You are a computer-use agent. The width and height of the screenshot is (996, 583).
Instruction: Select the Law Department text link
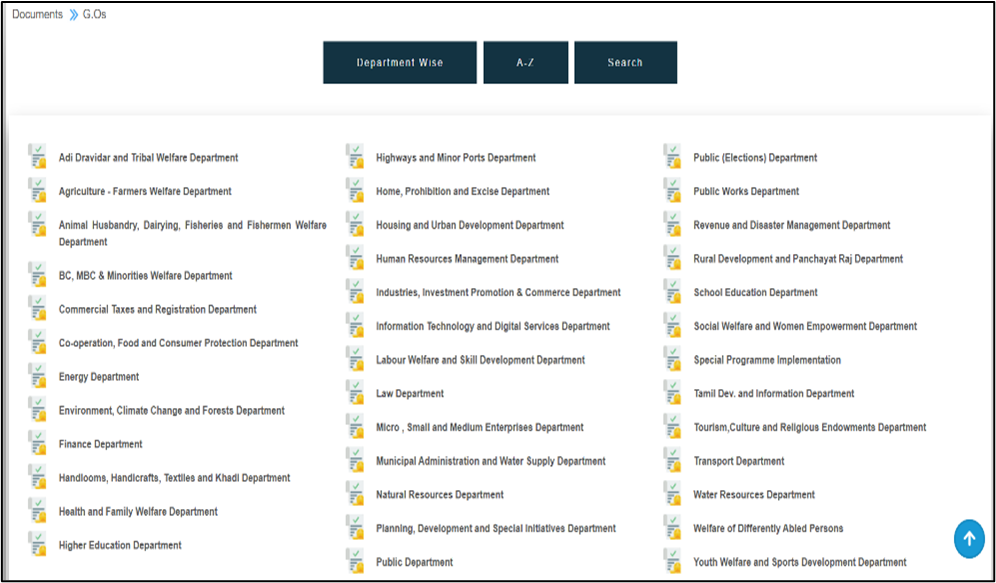[x=410, y=393]
